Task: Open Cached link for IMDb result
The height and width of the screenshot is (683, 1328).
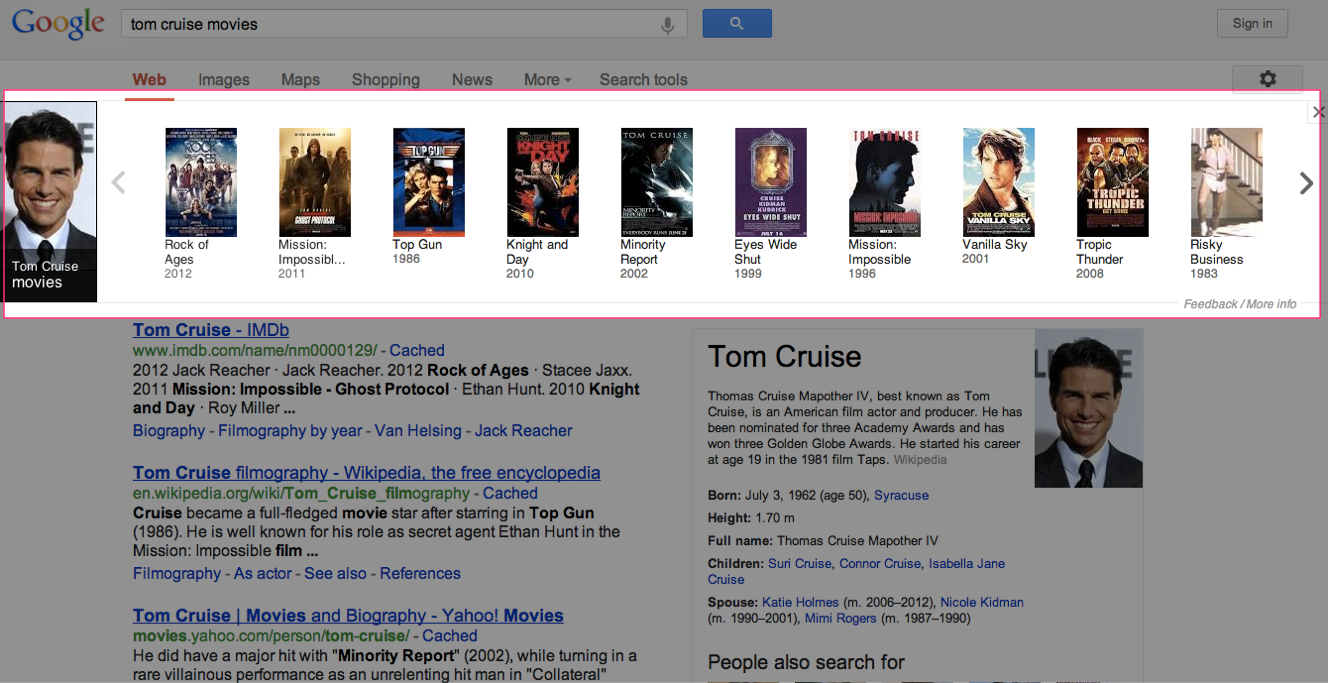Action: click(x=417, y=351)
